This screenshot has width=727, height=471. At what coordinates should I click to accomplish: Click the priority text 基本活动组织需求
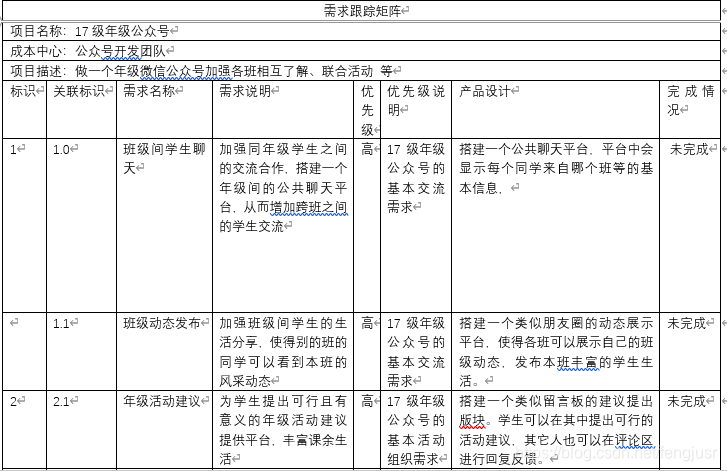pos(416,449)
